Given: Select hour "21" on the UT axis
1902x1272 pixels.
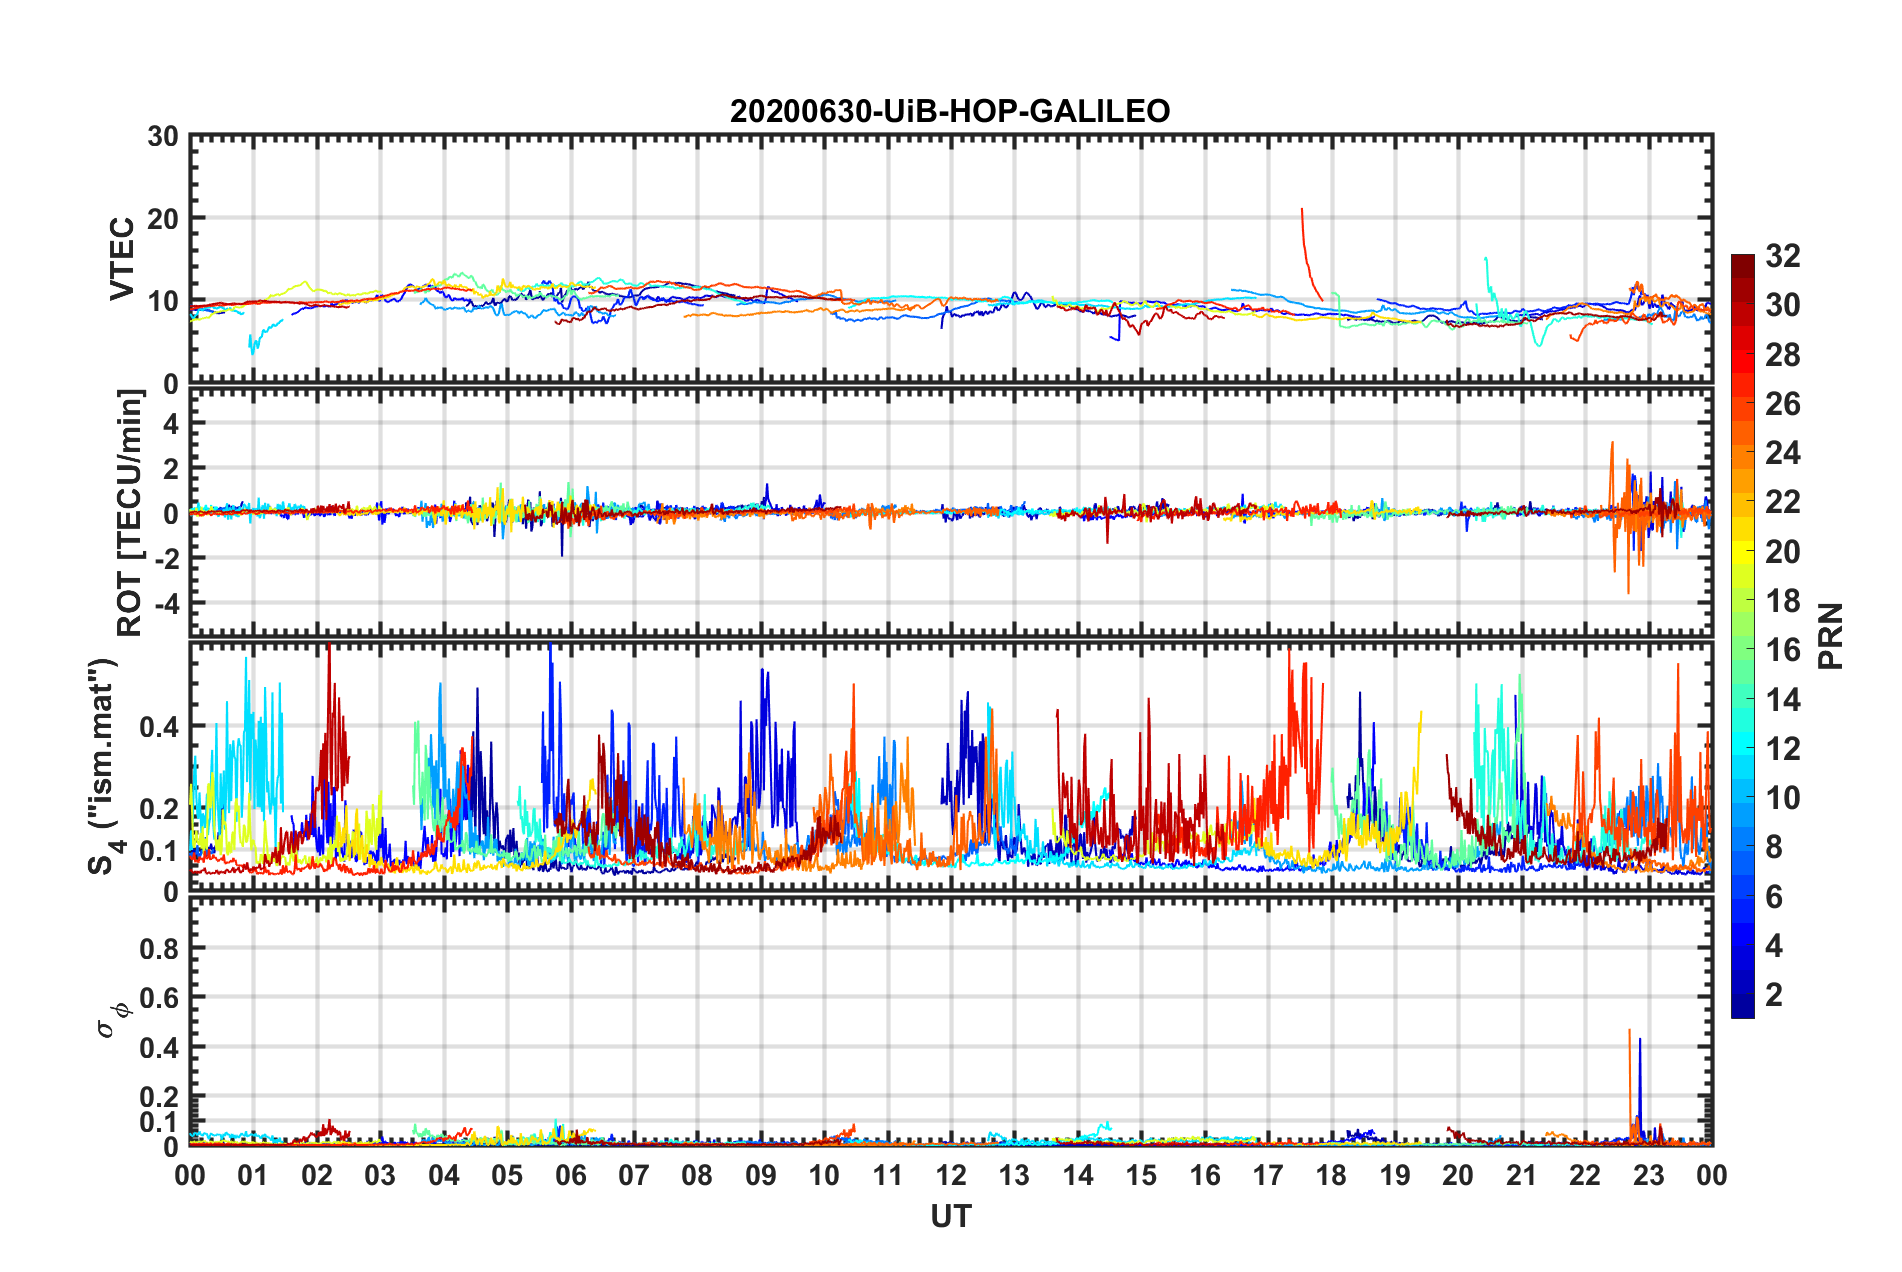Looking at the screenshot, I should point(1522,1175).
